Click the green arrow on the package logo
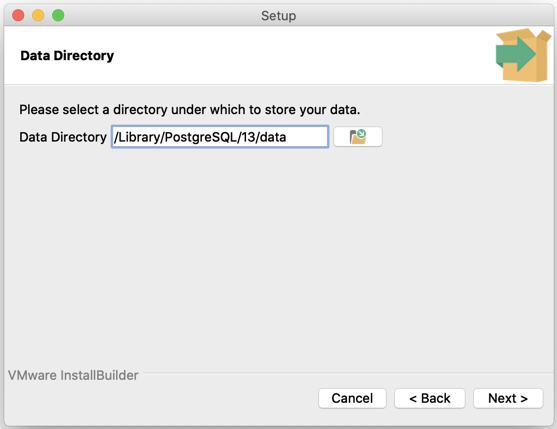Viewport: 557px width, 429px height. click(x=515, y=54)
